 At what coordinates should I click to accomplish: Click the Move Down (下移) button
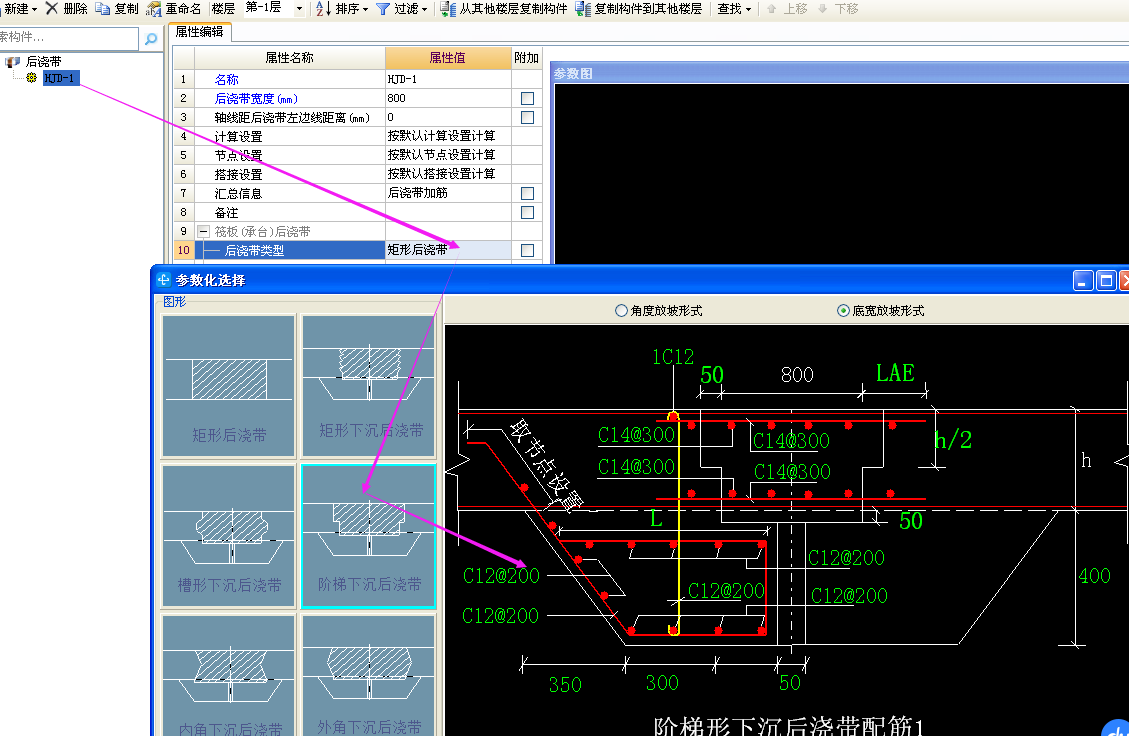pos(838,9)
